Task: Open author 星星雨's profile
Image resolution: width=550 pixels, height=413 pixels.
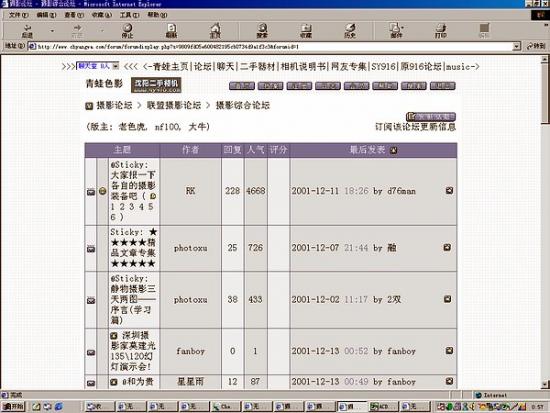Action: (x=190, y=381)
